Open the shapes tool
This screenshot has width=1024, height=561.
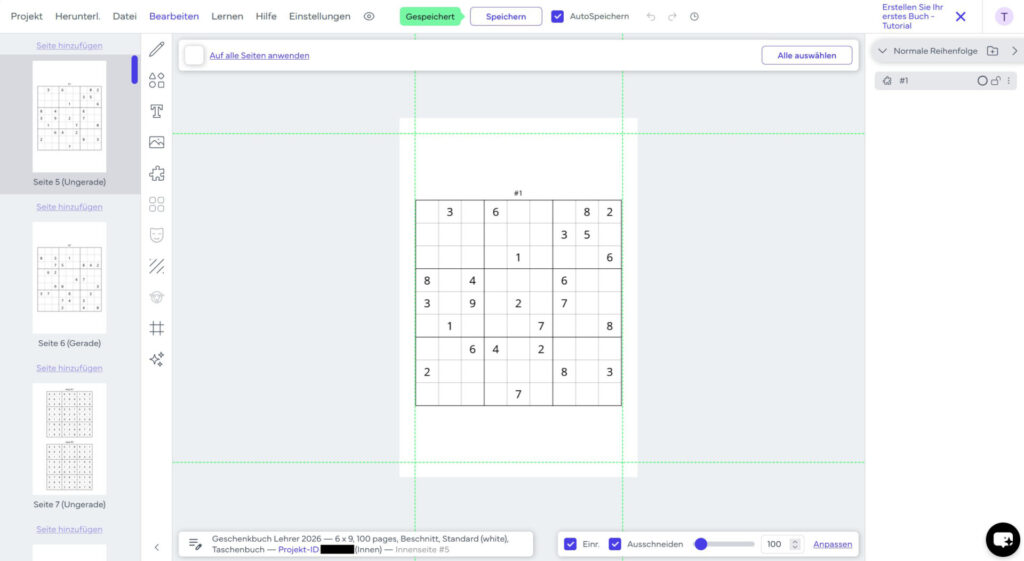157,80
